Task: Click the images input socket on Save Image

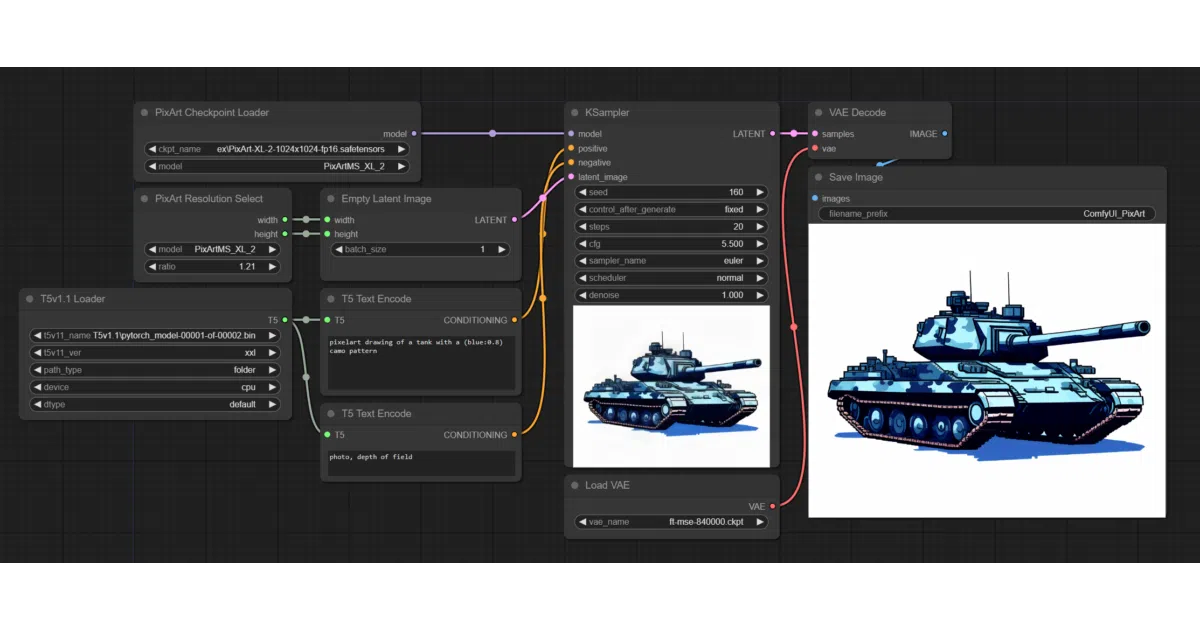Action: [x=814, y=198]
